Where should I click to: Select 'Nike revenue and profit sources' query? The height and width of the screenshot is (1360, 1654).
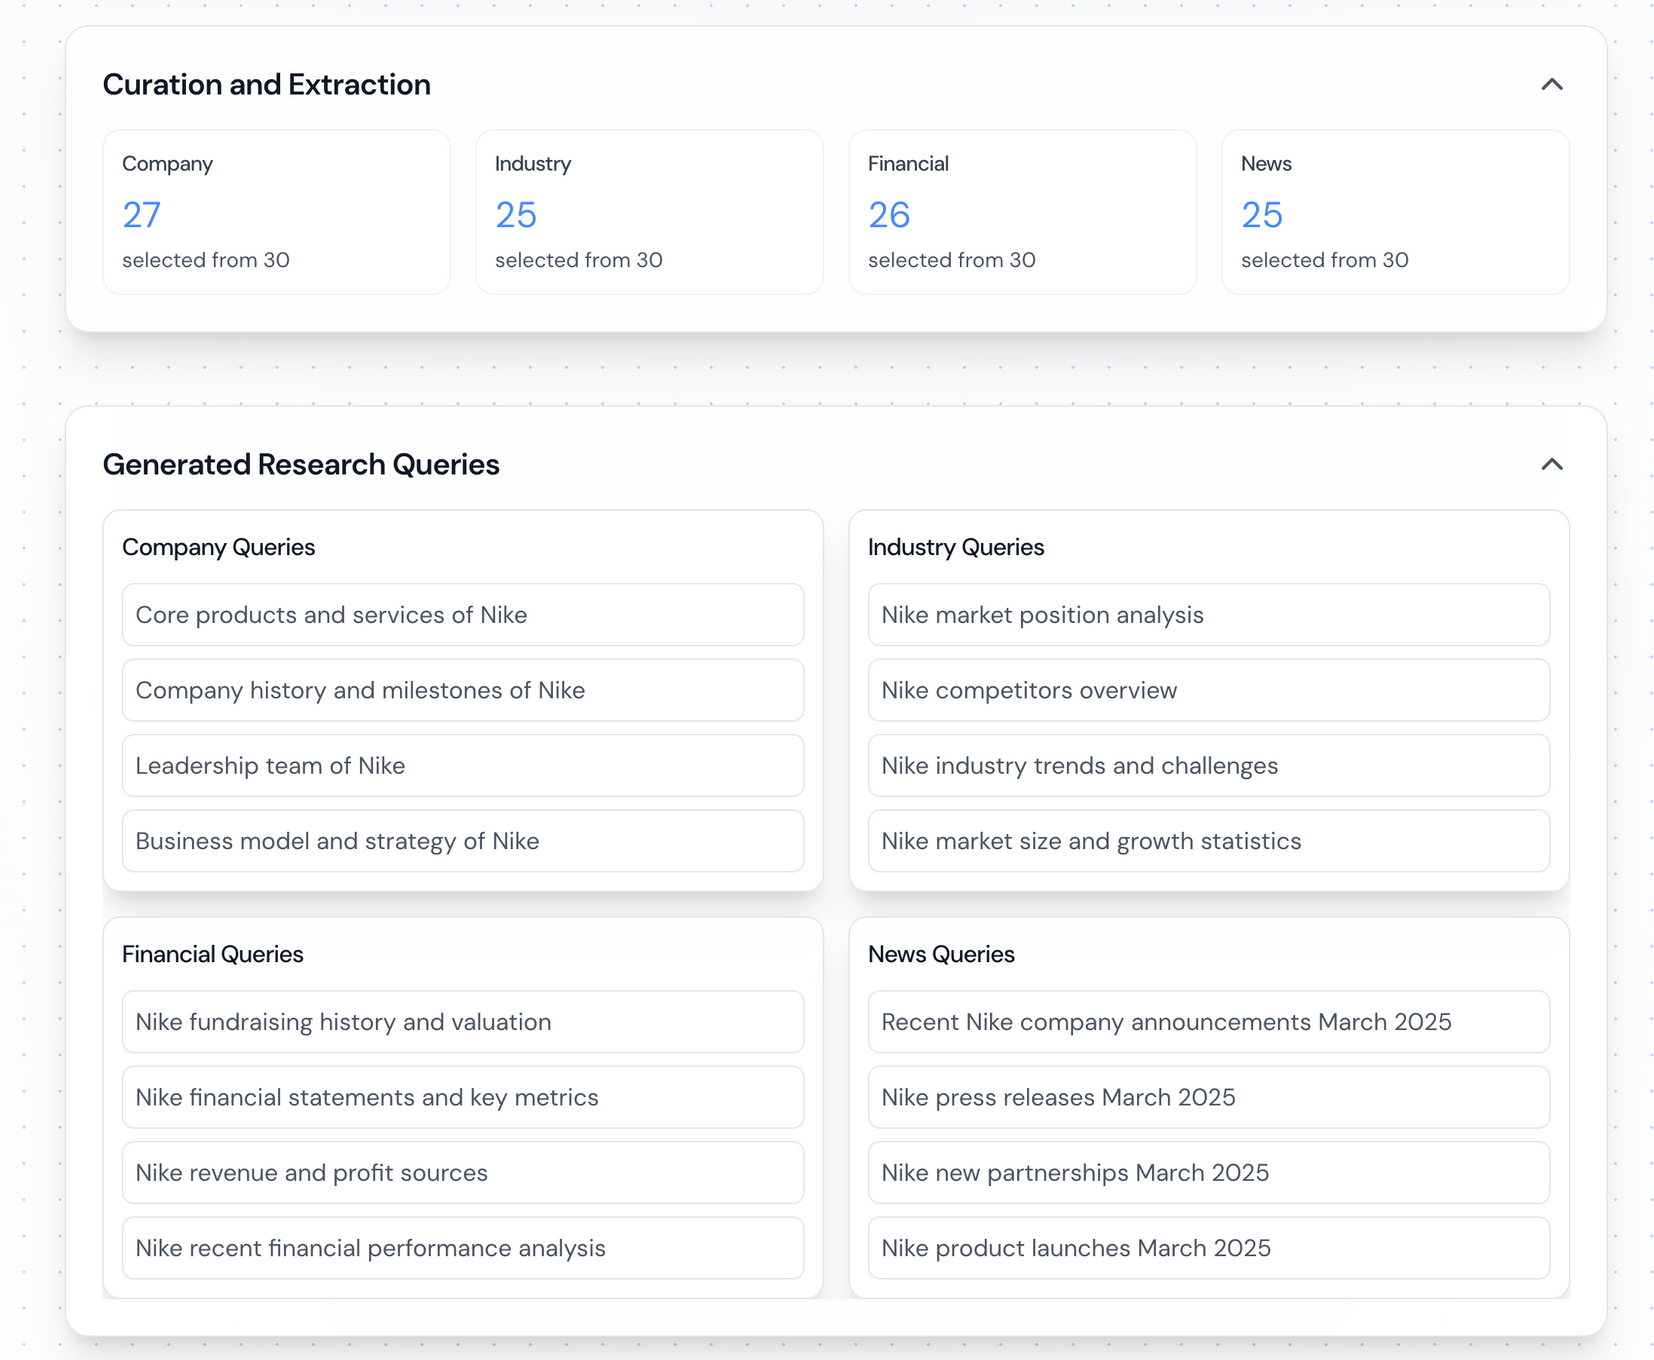click(463, 1173)
